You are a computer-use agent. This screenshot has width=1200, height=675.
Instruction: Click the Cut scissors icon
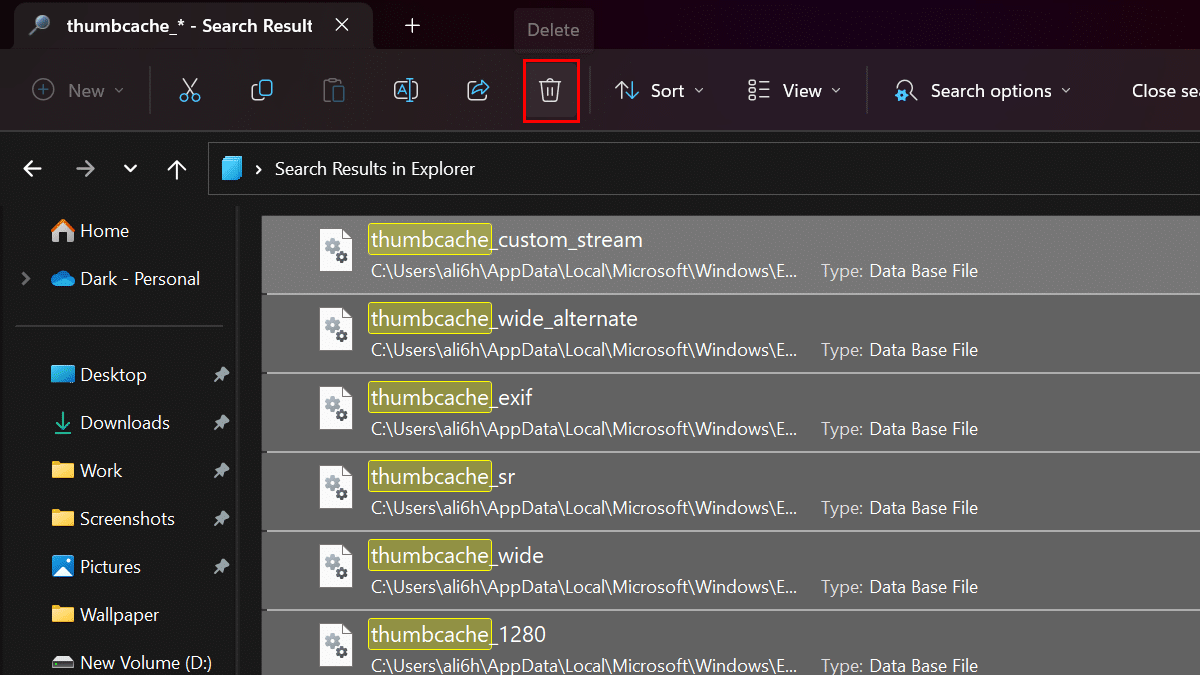click(190, 91)
